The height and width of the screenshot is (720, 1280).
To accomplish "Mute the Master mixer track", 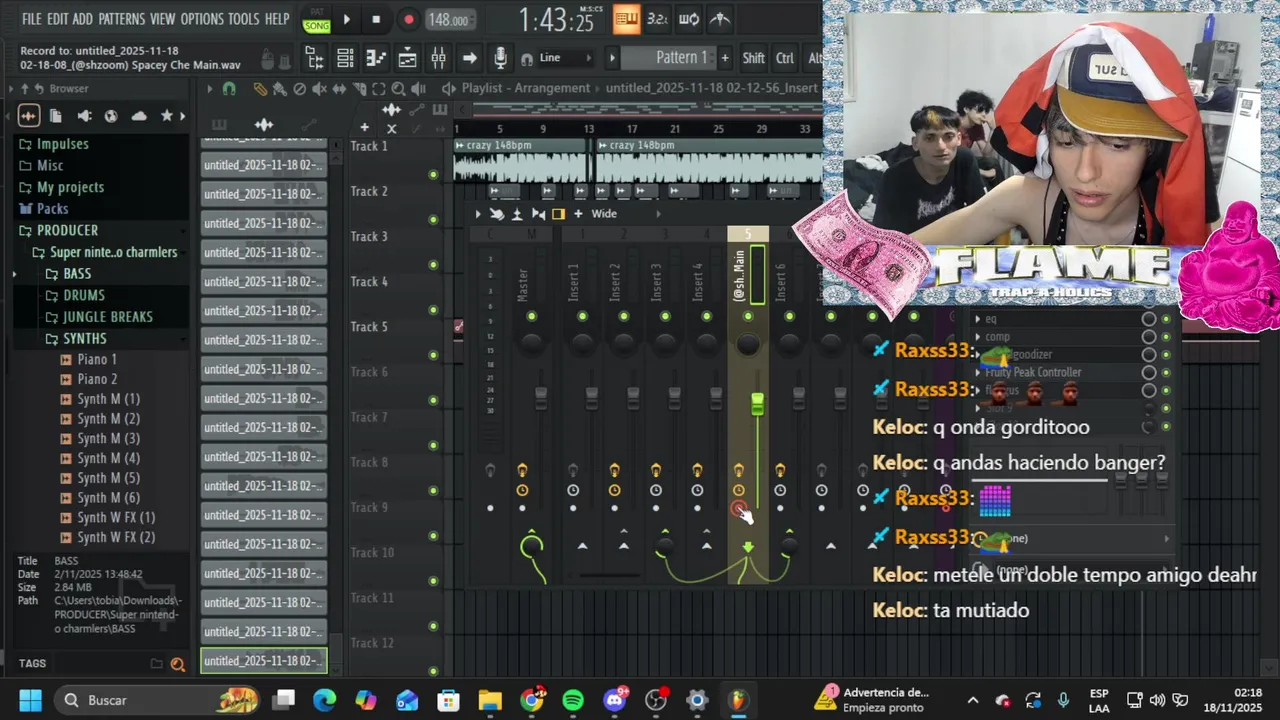I will (531, 316).
